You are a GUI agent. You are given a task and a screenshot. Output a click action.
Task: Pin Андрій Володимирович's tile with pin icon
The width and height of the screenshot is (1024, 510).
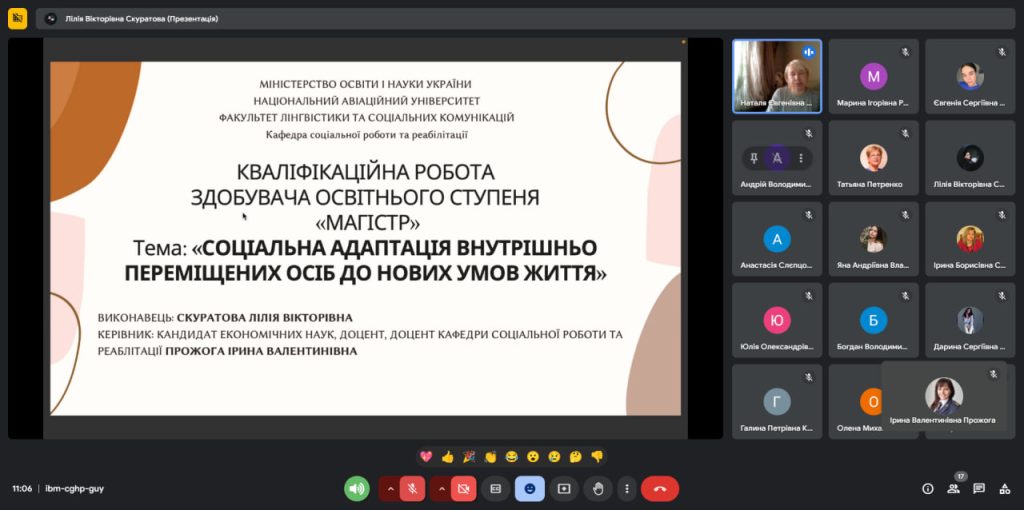pos(754,158)
